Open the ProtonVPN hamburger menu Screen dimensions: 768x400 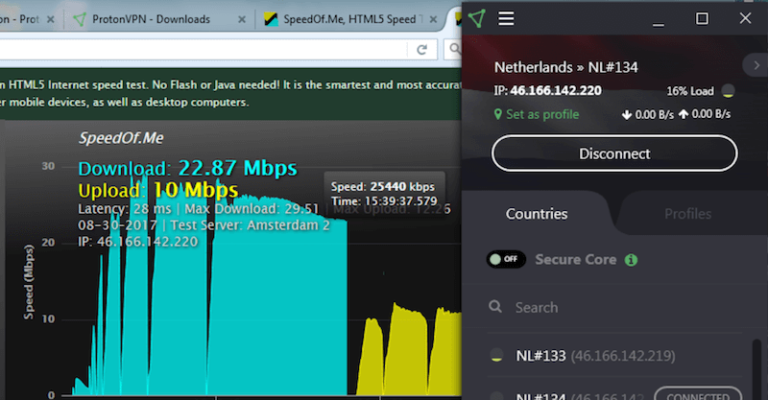tap(507, 18)
